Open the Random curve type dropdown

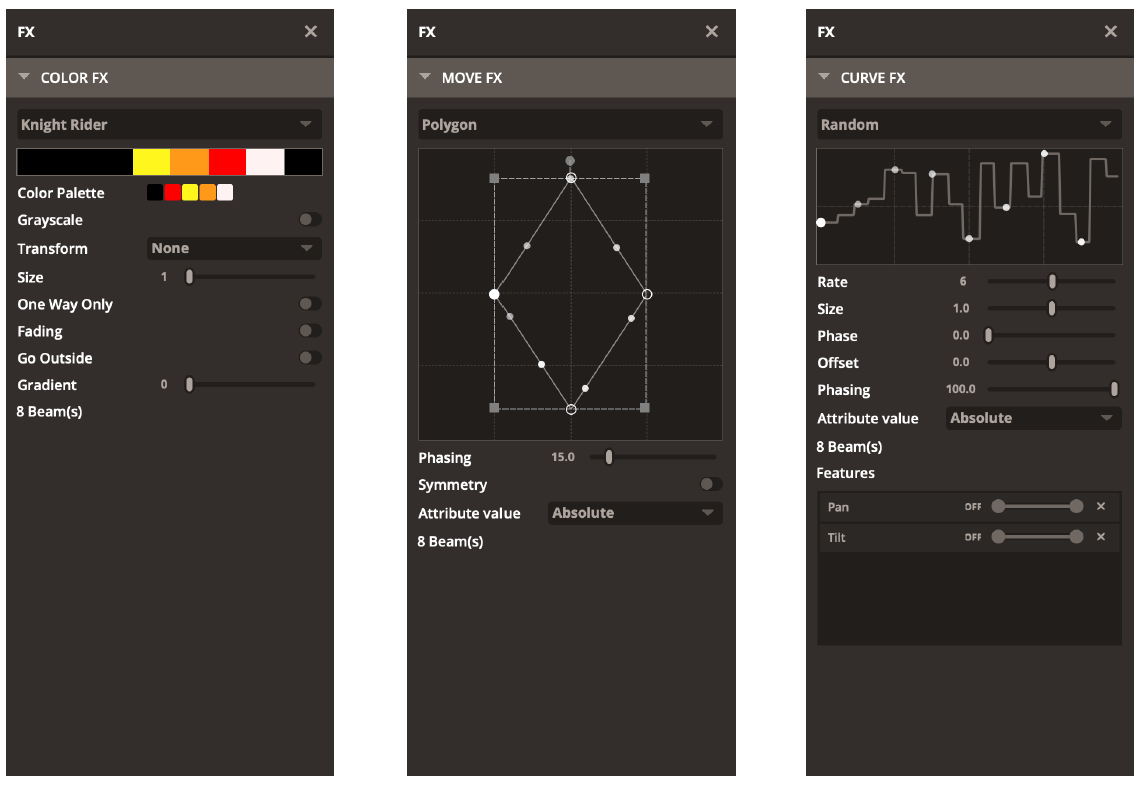(968, 125)
